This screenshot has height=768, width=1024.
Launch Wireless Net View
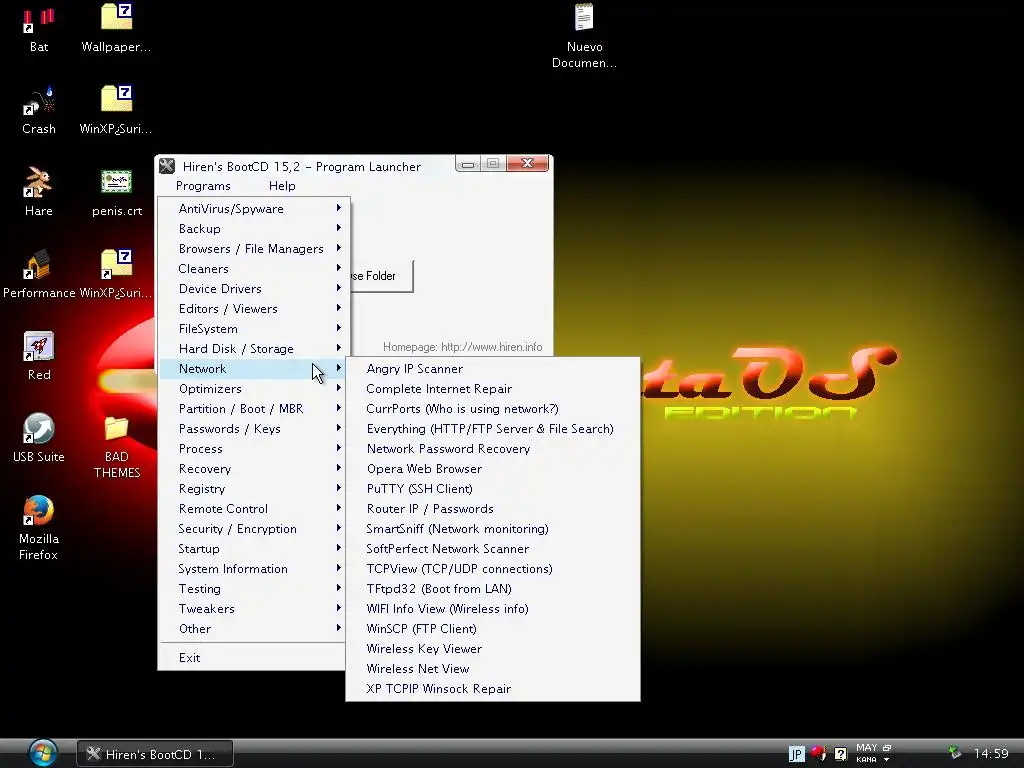[492, 669]
